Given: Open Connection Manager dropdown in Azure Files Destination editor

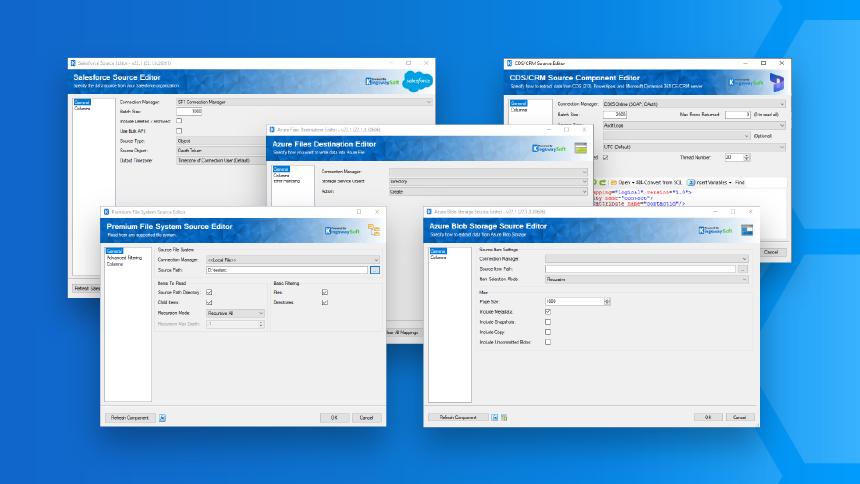Looking at the screenshot, I should pos(488,172).
